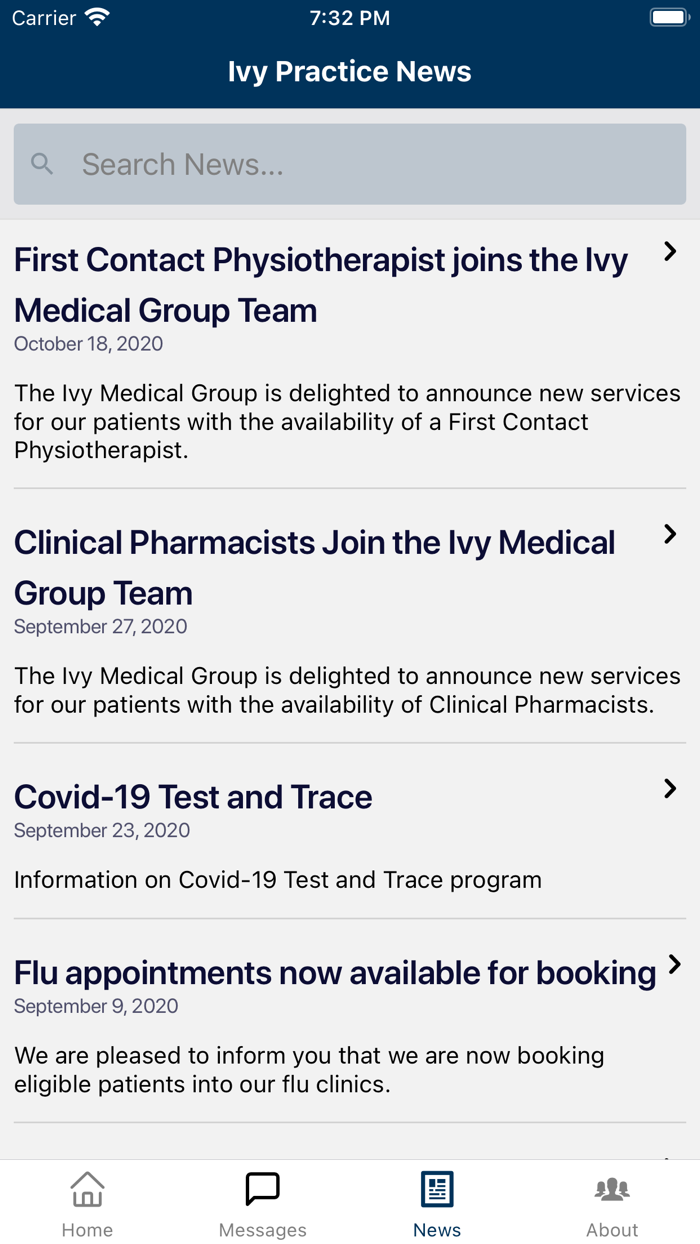The width and height of the screenshot is (700, 1244).
Task: Open the Home tab icon
Action: tap(87, 1189)
